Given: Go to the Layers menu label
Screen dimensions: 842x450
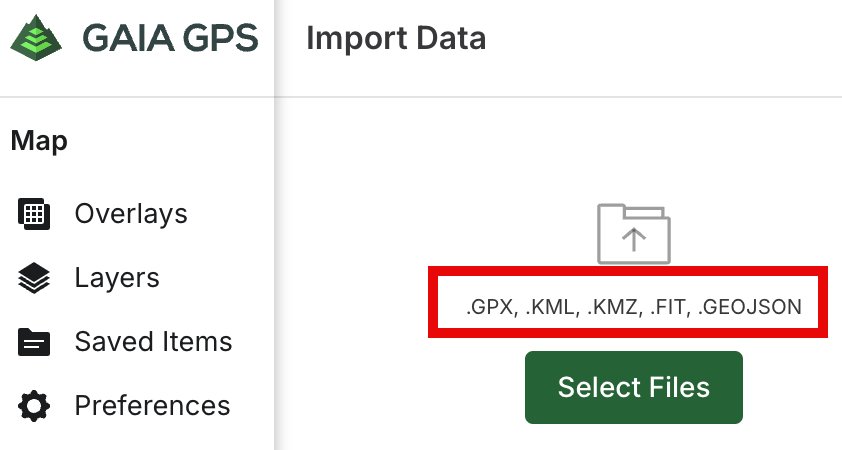Looking at the screenshot, I should point(117,278).
